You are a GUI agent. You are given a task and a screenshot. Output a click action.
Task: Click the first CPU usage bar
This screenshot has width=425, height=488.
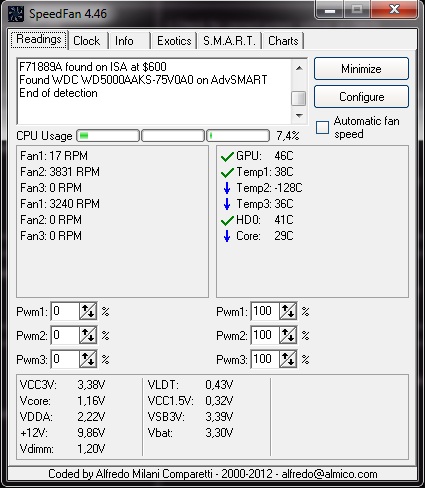tap(108, 136)
